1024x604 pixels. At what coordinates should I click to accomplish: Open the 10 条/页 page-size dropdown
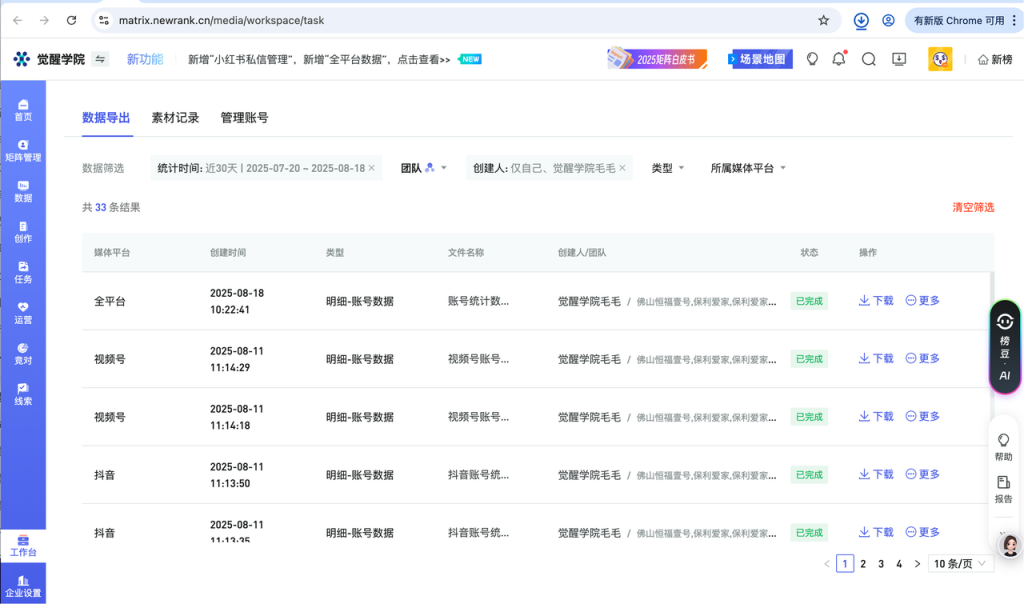(x=959, y=564)
